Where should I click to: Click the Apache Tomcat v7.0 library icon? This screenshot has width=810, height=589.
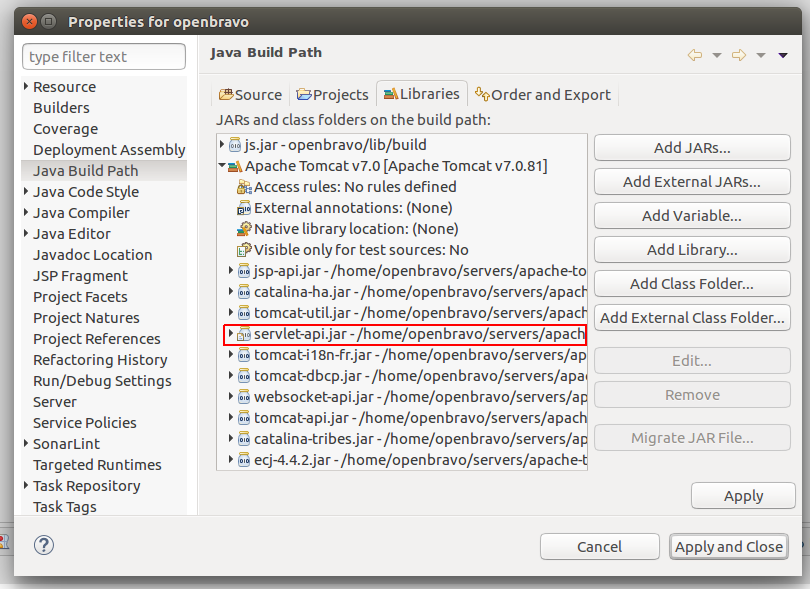point(234,166)
